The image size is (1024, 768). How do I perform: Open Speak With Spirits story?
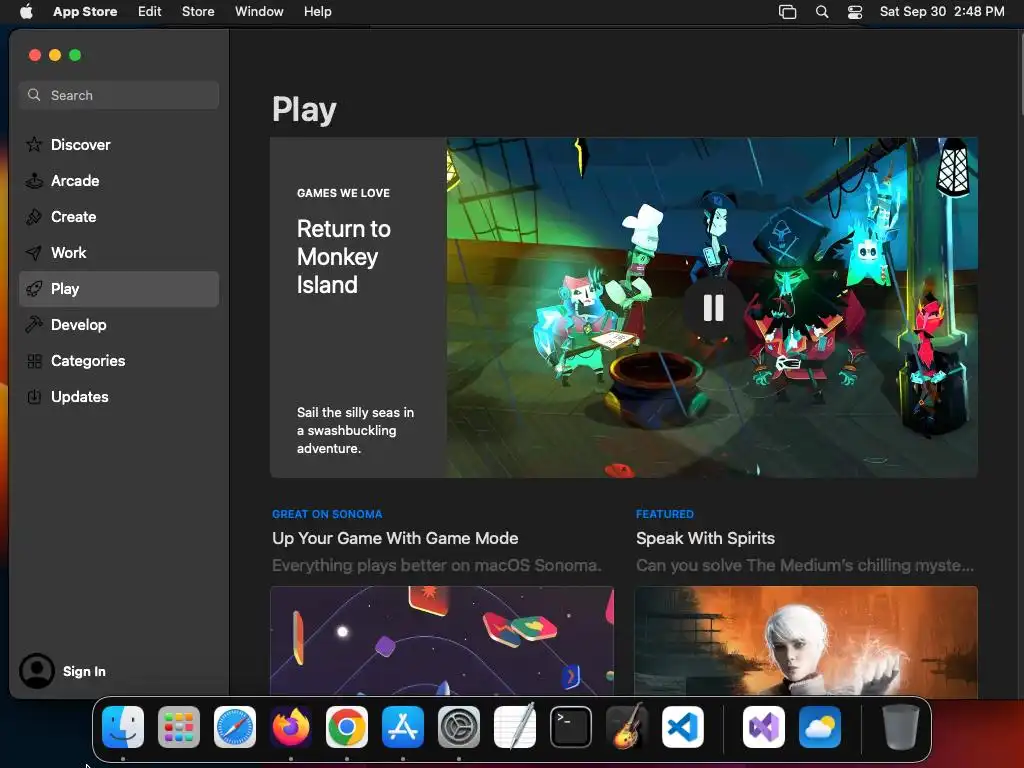(x=705, y=538)
